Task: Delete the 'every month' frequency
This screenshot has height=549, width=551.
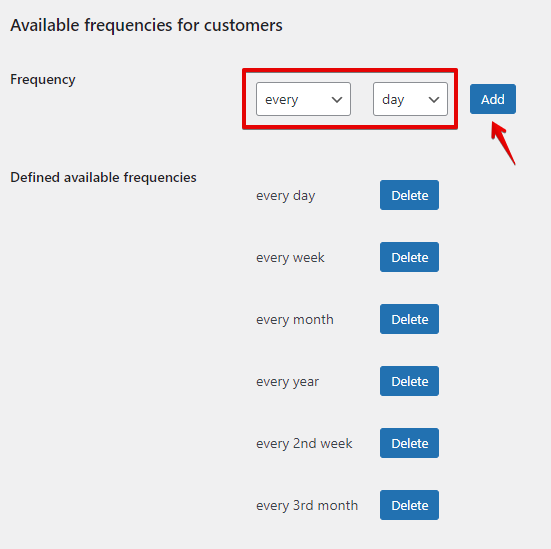Action: tap(409, 319)
